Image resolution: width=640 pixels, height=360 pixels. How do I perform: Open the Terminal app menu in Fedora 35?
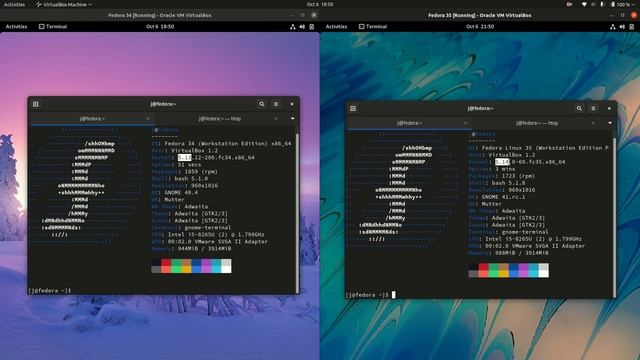[x=373, y=27]
